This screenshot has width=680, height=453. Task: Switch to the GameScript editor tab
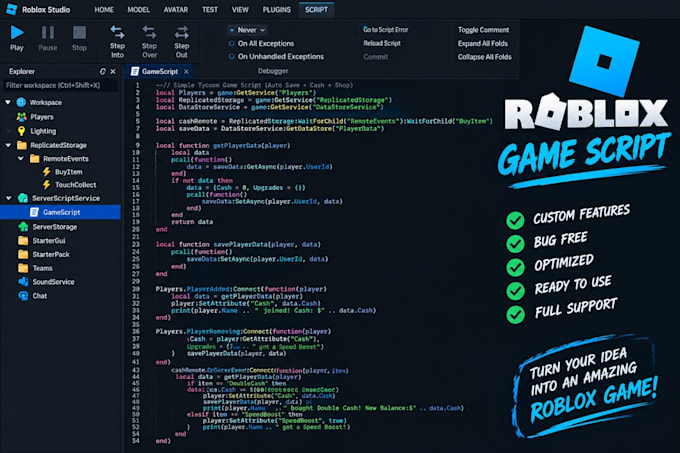tap(160, 72)
